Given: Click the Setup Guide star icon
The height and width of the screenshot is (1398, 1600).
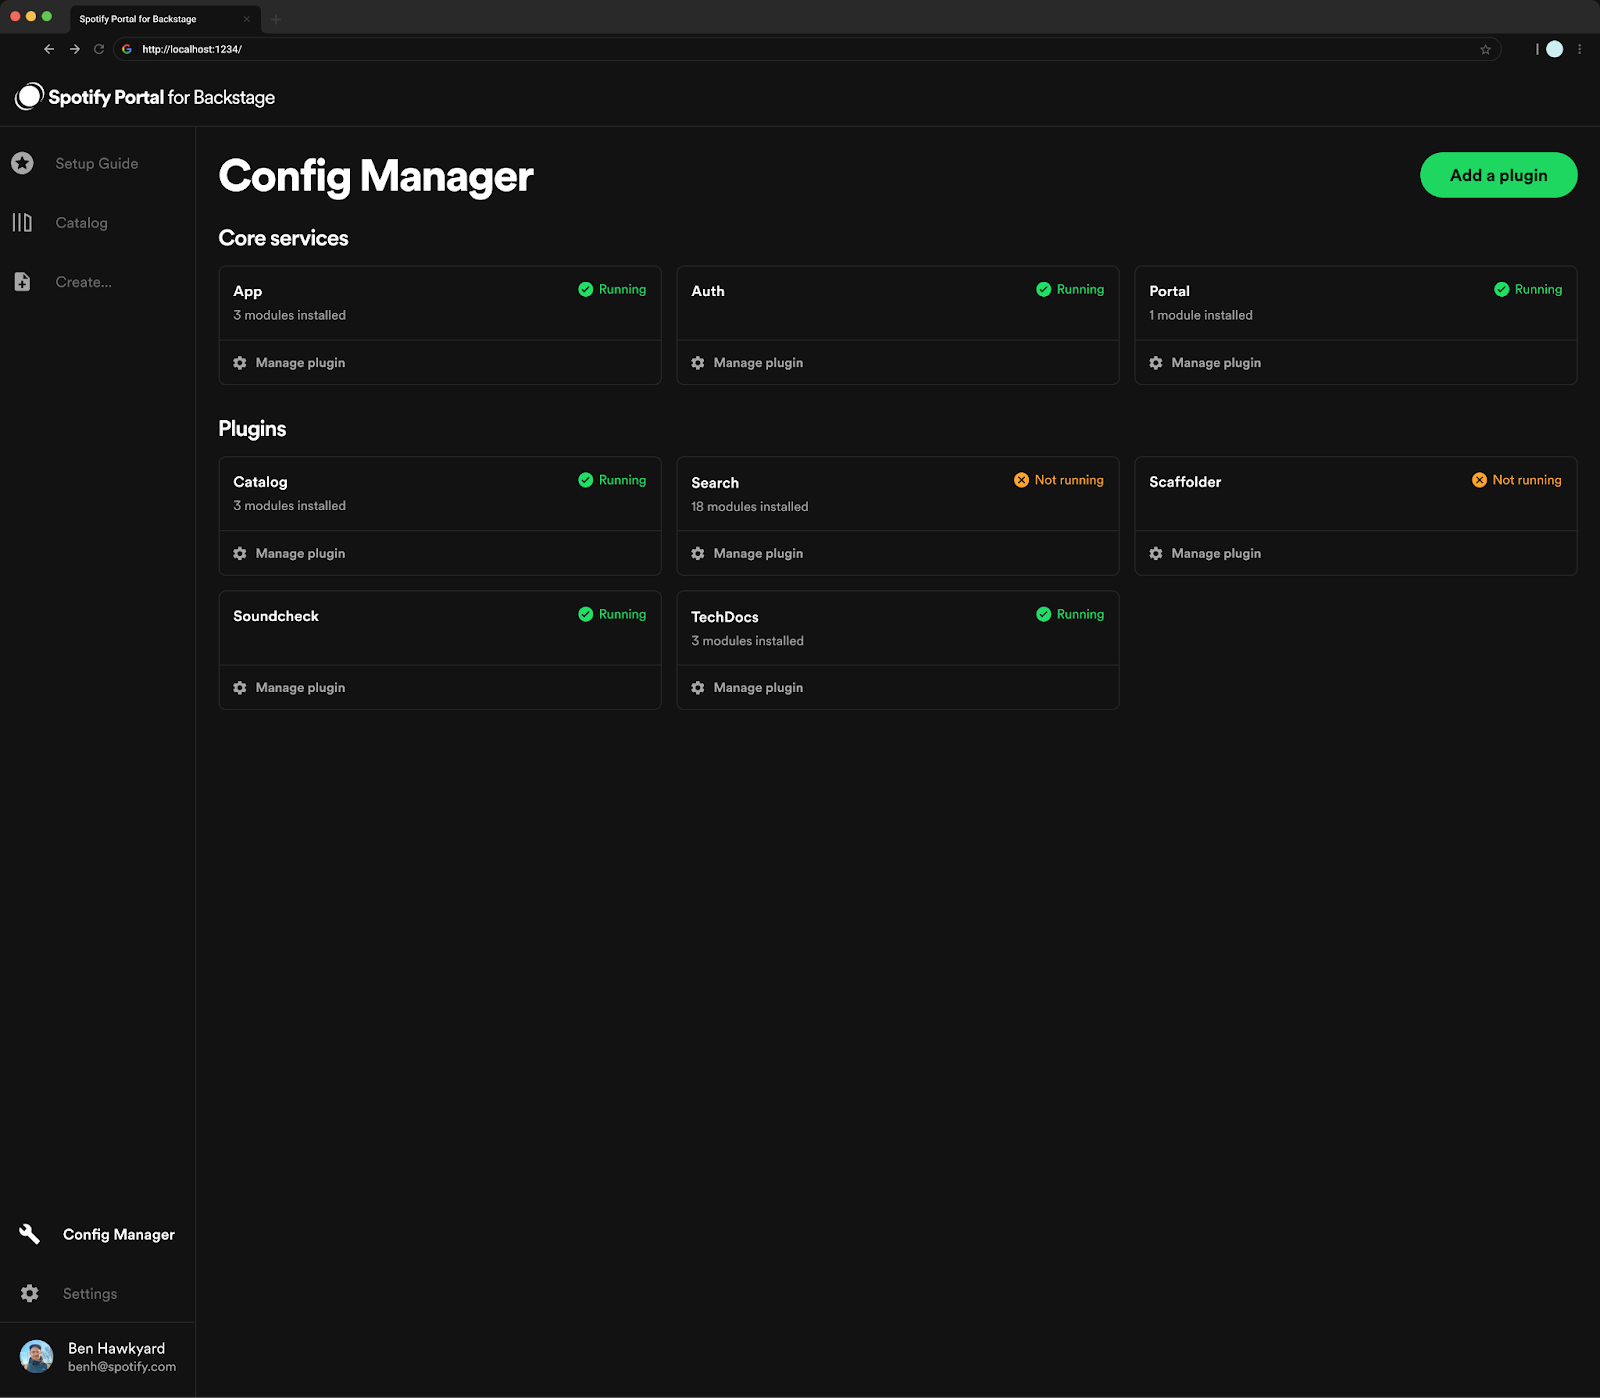Looking at the screenshot, I should pyautogui.click(x=22, y=163).
